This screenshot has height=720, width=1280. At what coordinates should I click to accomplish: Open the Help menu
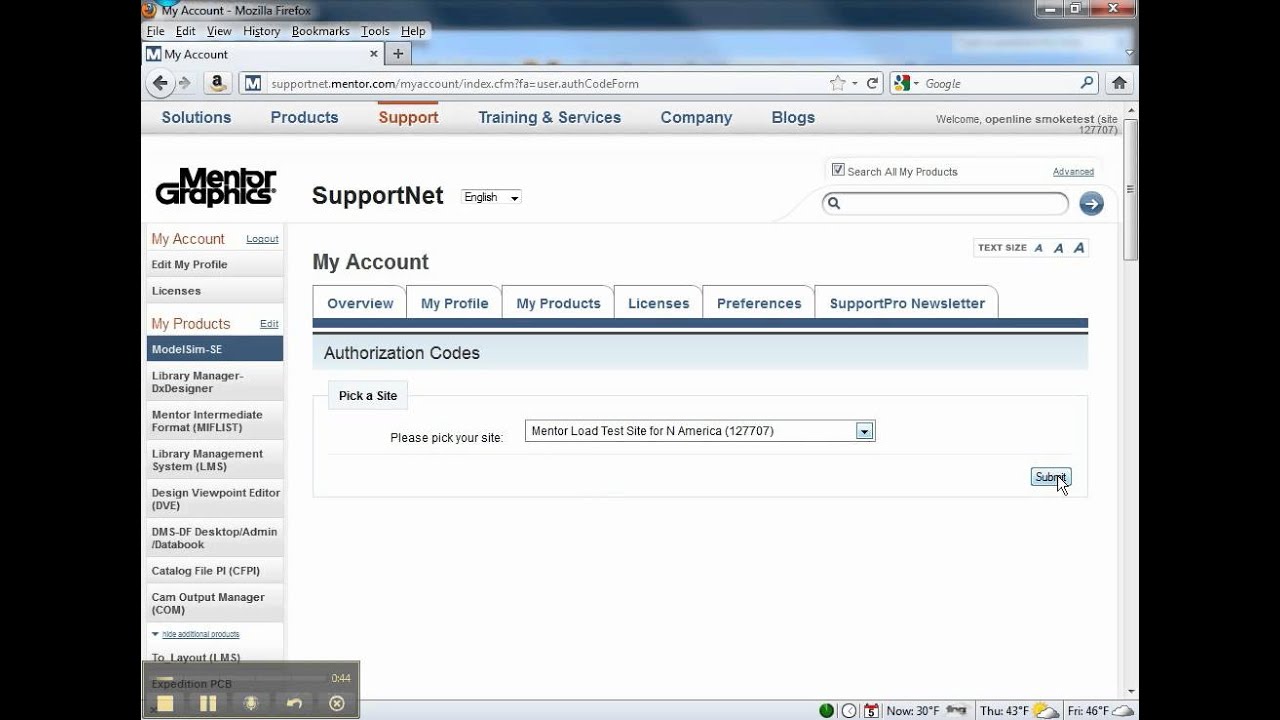click(x=413, y=31)
